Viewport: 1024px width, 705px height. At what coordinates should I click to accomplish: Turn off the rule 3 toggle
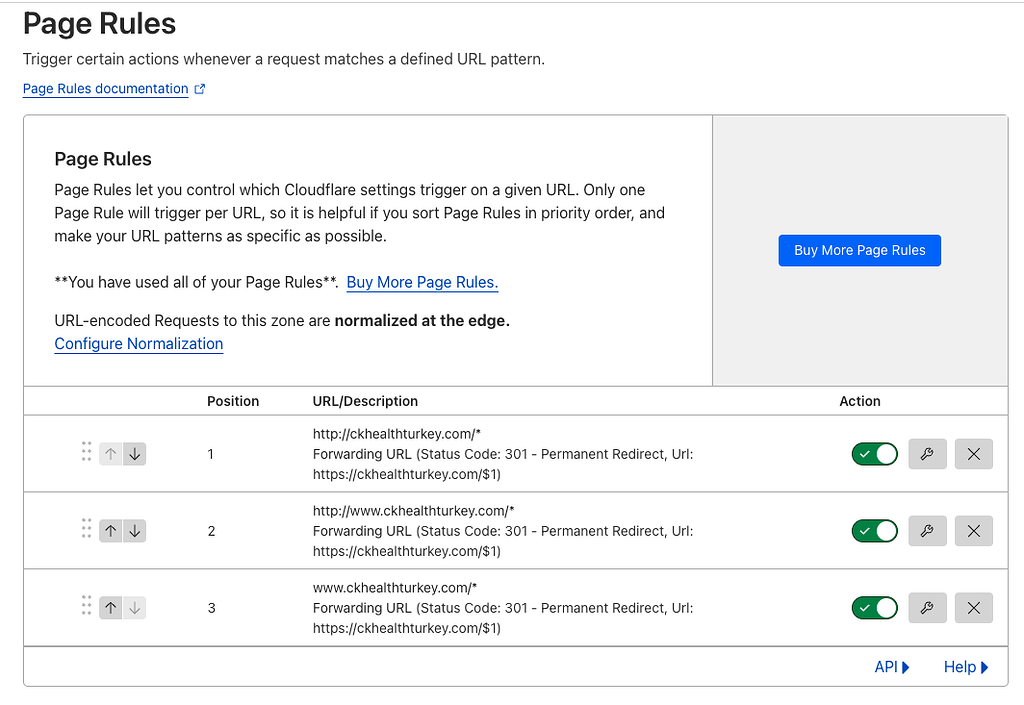(875, 608)
